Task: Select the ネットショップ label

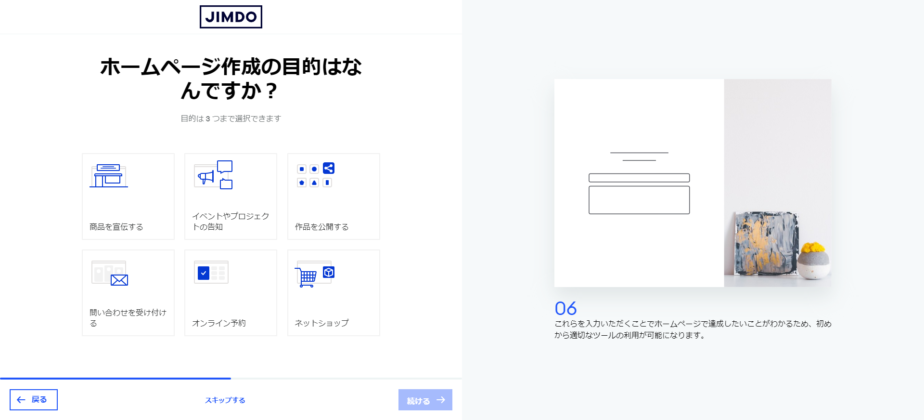Action: point(322,323)
